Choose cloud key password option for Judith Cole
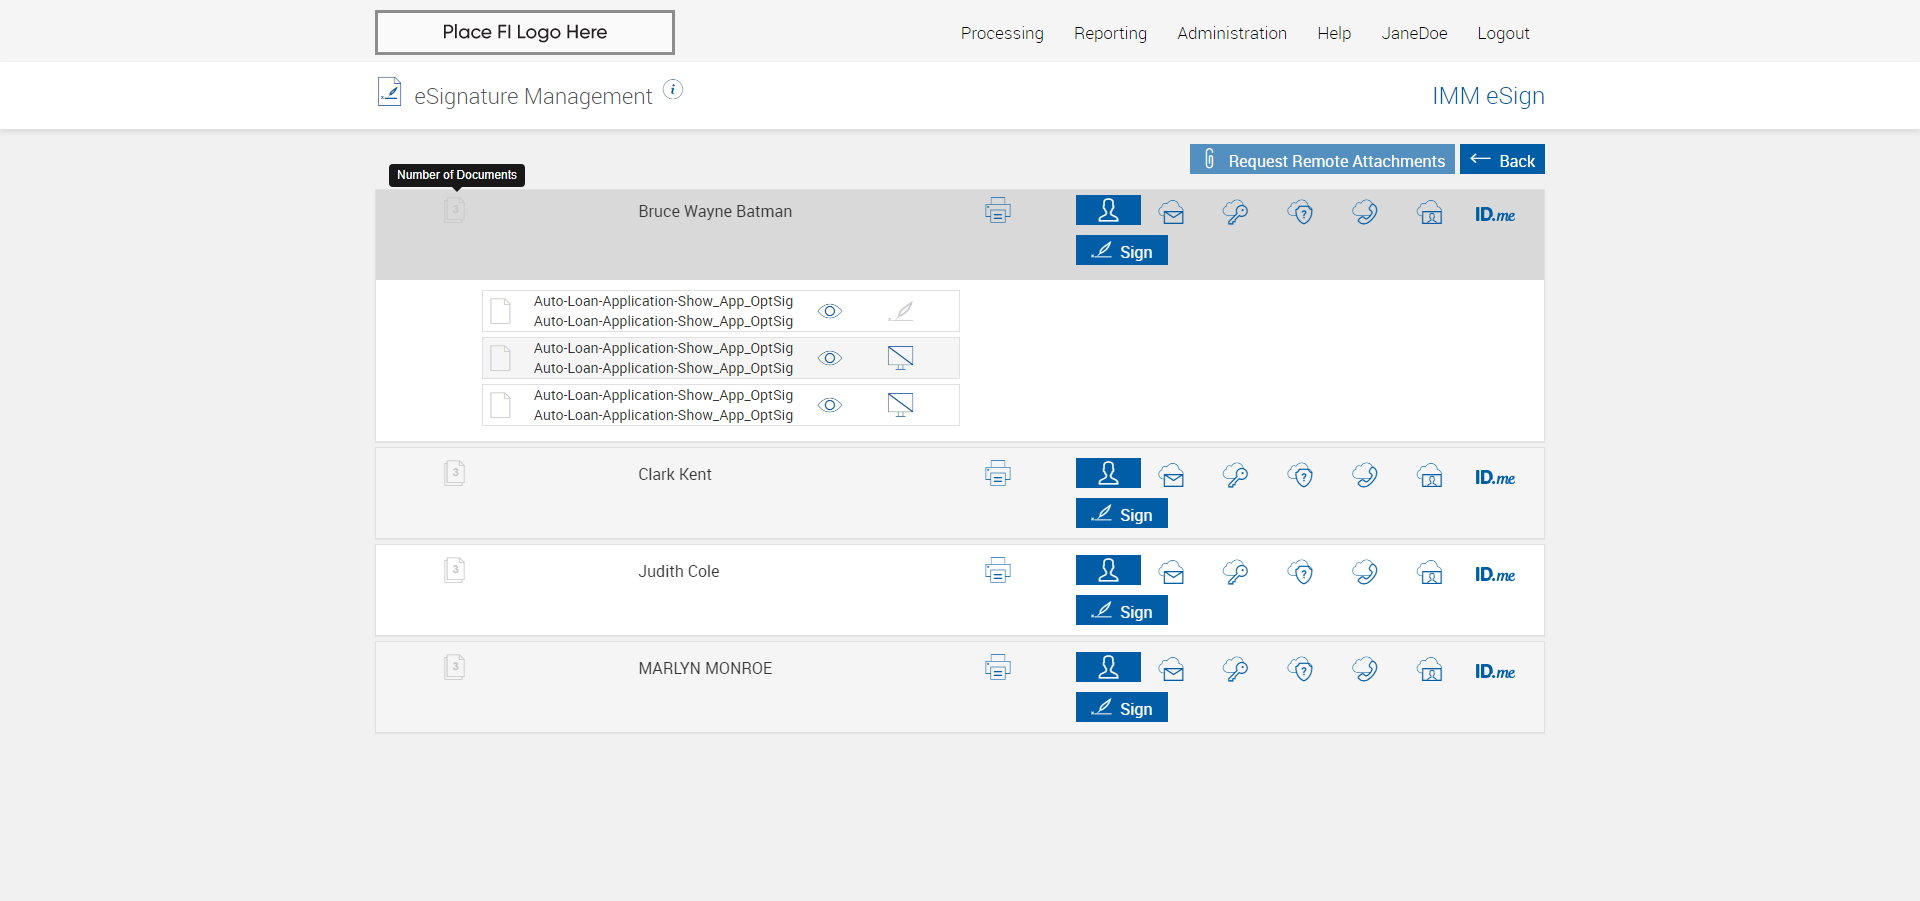The image size is (1920, 901). [x=1236, y=572]
